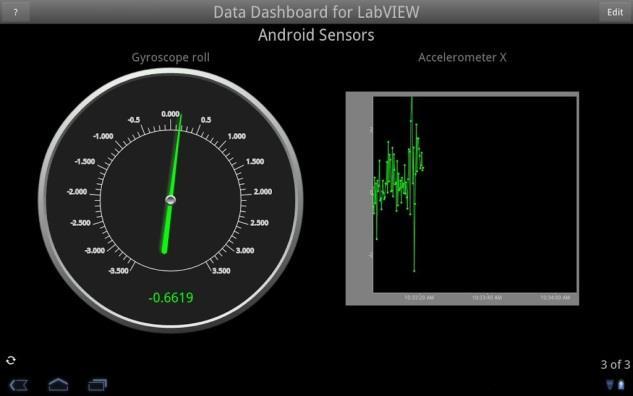Click the green signal spike in chart

tap(413, 184)
